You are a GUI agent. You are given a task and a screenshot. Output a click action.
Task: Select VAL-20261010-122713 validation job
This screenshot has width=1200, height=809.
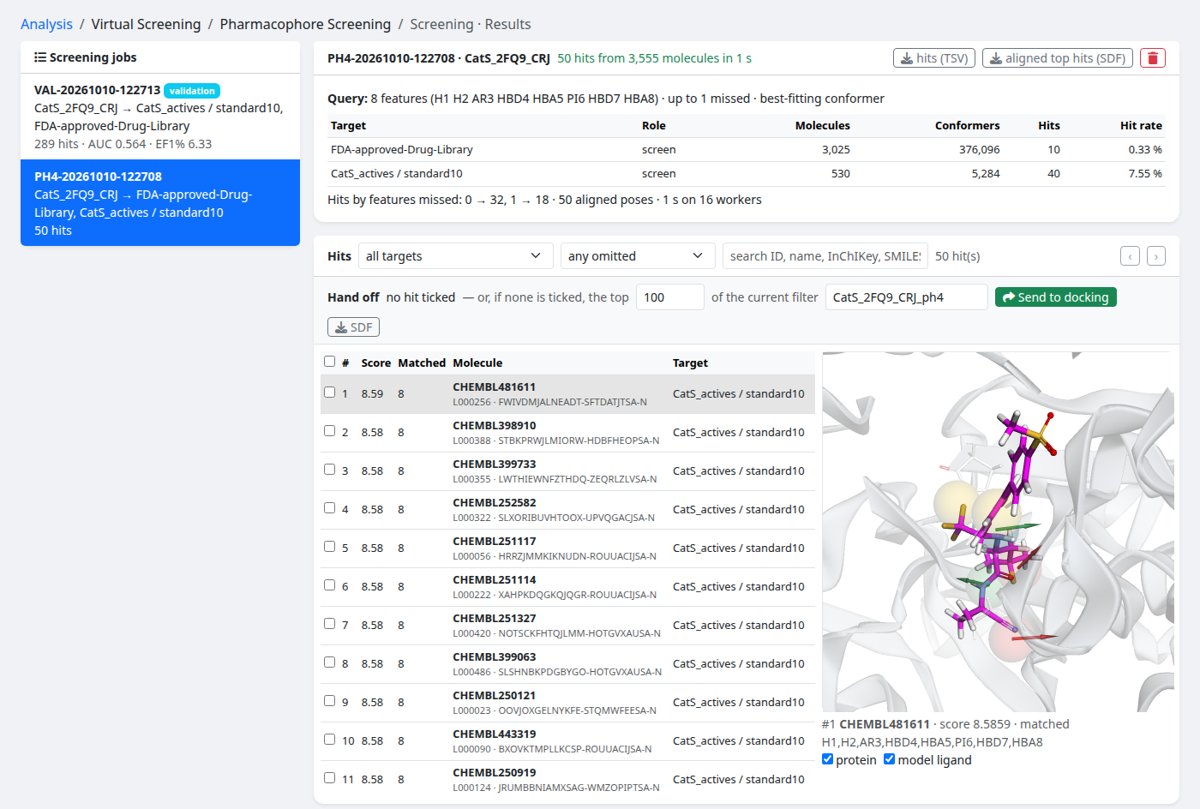point(160,117)
